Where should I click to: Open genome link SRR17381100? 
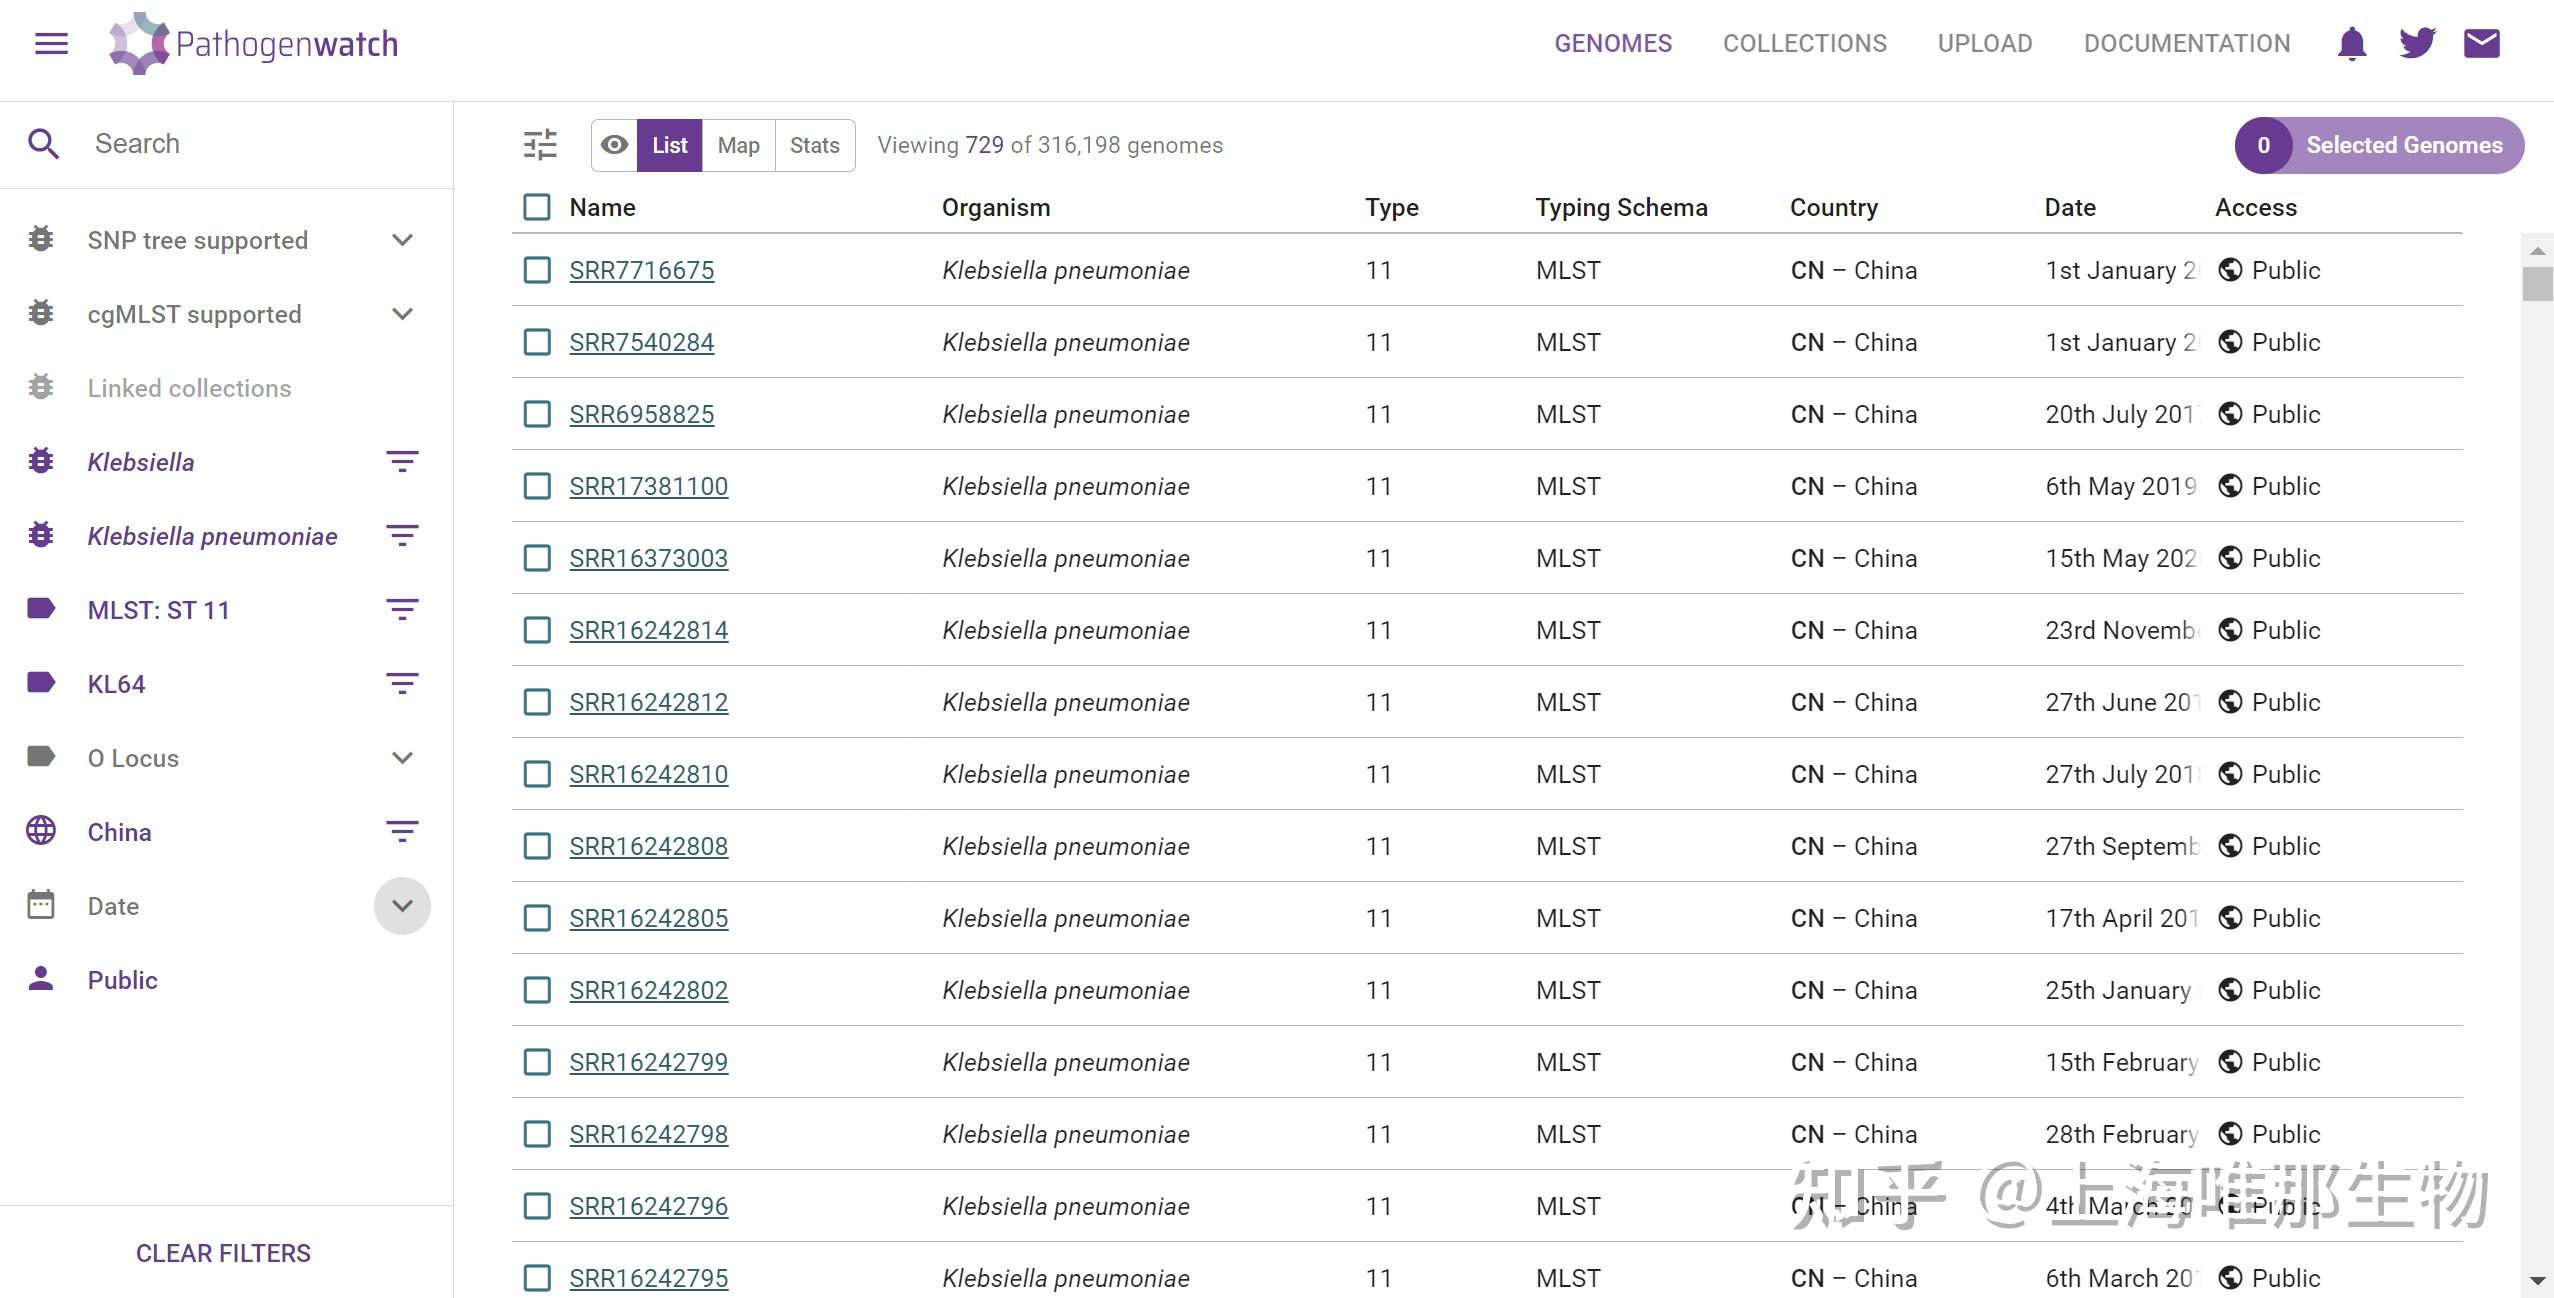coord(648,486)
